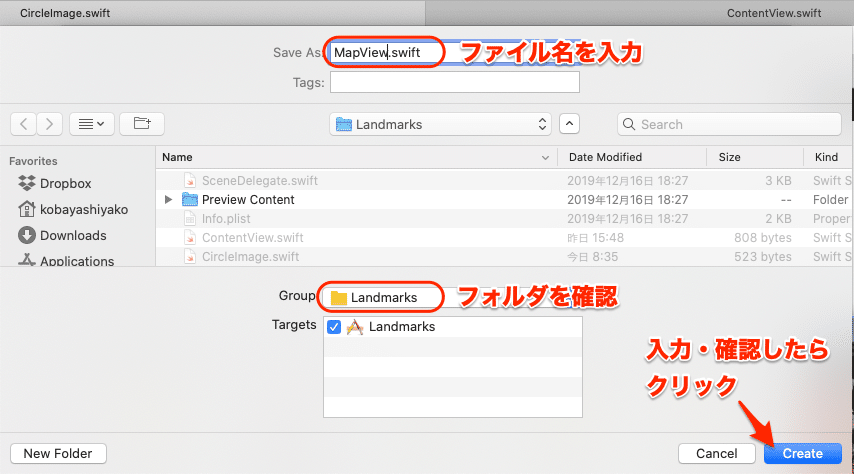Click the SceneDelegate.swift file icon
This screenshot has width=854, height=474.
point(190,180)
